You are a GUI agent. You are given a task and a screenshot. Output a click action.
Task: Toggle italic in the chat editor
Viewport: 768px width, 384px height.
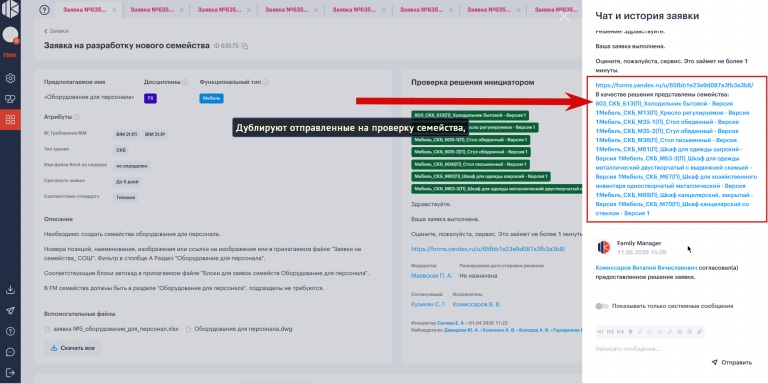(x=640, y=332)
